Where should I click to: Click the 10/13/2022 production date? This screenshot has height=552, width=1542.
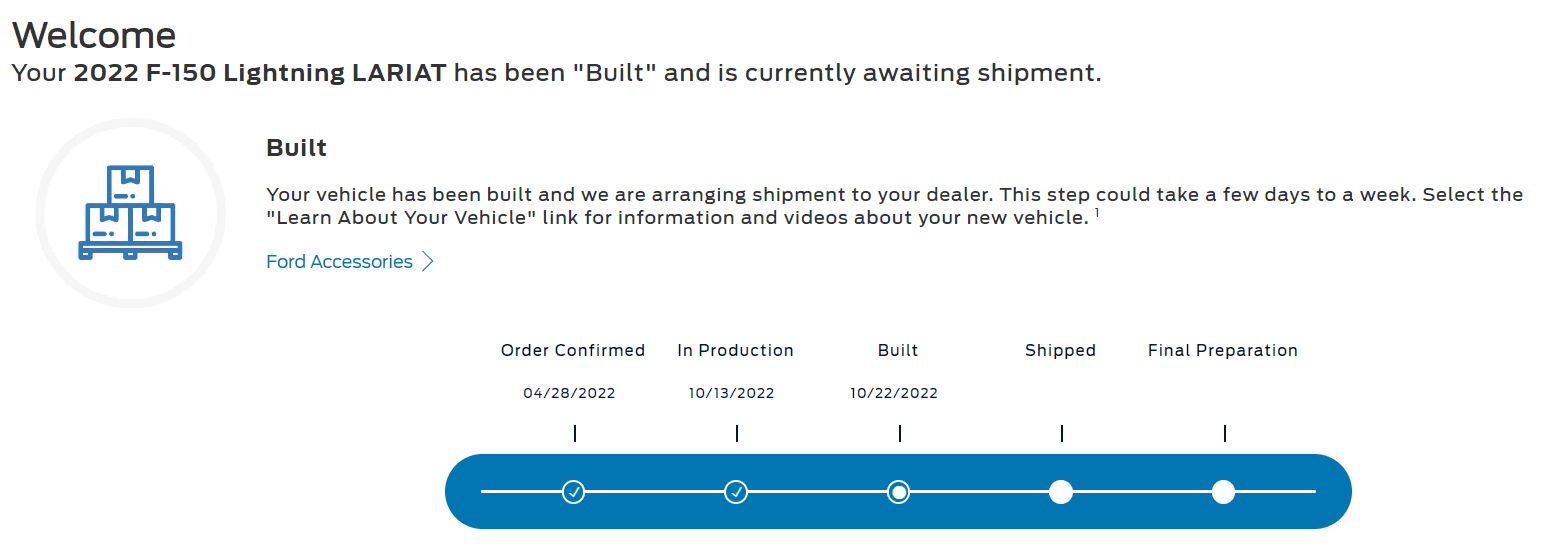point(731,394)
